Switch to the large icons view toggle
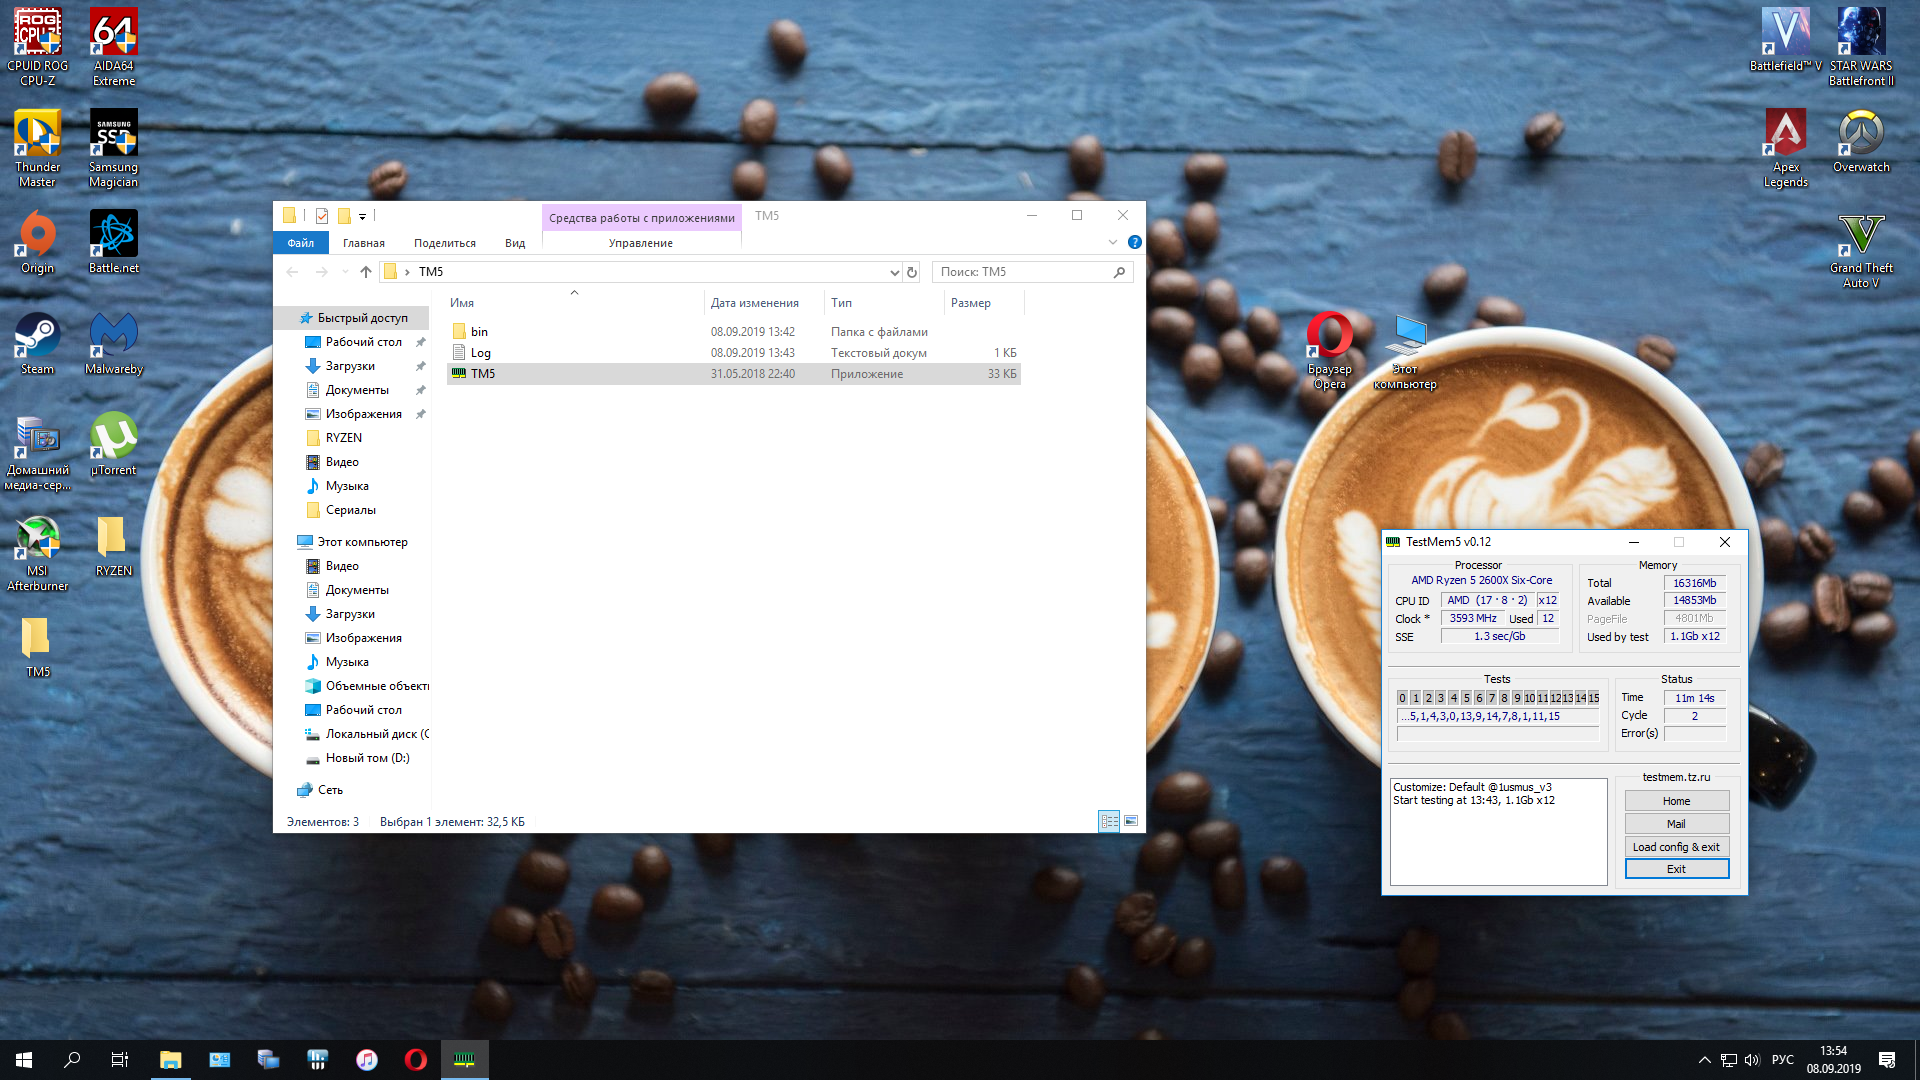The image size is (1920, 1080). pos(1131,821)
